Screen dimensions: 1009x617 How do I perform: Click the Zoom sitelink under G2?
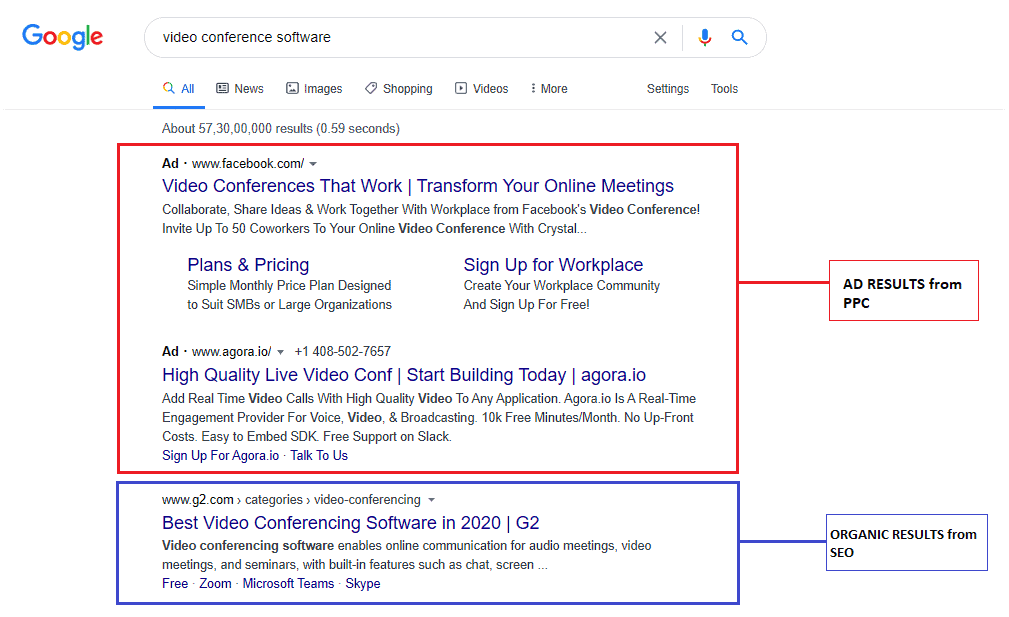215,584
